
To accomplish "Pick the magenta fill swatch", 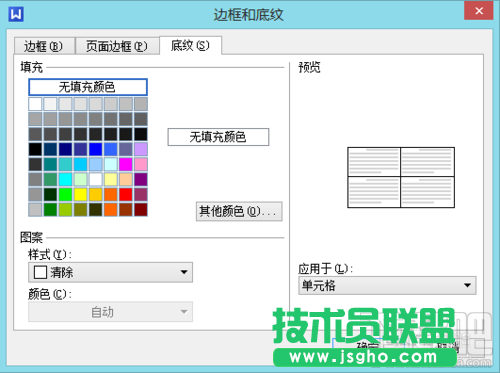I will [x=126, y=164].
